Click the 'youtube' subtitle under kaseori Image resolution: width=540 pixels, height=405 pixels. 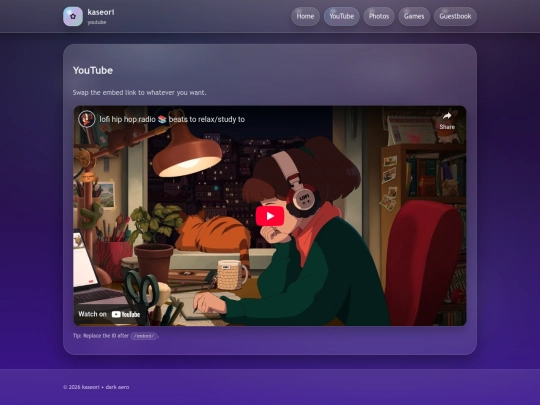point(97,22)
